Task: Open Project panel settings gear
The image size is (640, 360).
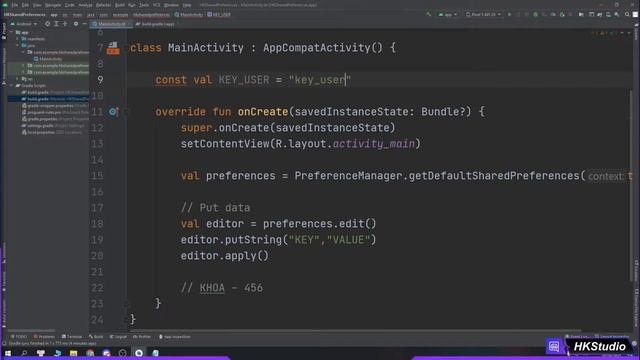Action: [x=76, y=24]
